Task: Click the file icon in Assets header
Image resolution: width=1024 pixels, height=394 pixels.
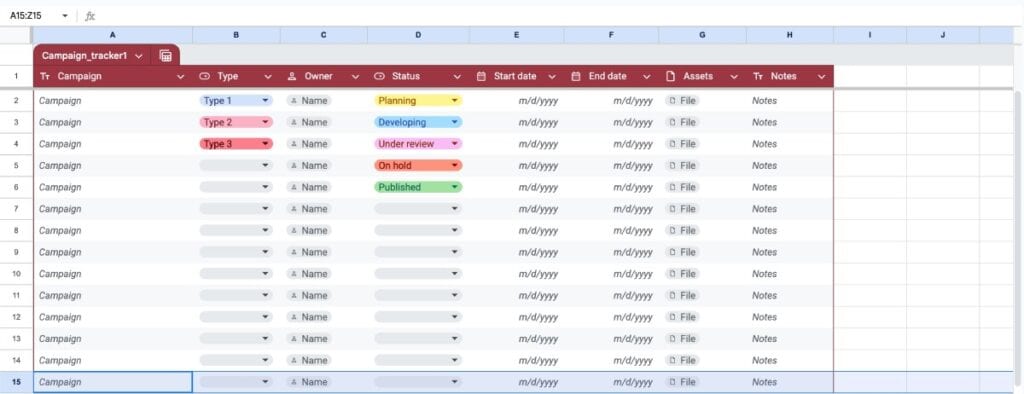Action: click(x=671, y=76)
